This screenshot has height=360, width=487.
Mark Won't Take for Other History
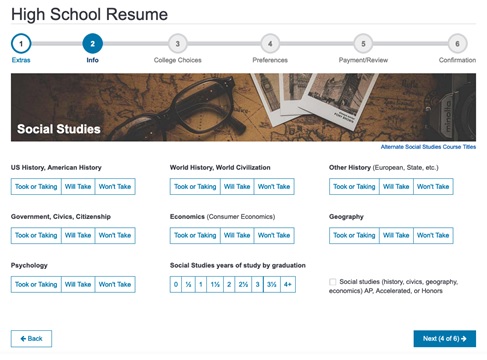pyautogui.click(x=433, y=187)
